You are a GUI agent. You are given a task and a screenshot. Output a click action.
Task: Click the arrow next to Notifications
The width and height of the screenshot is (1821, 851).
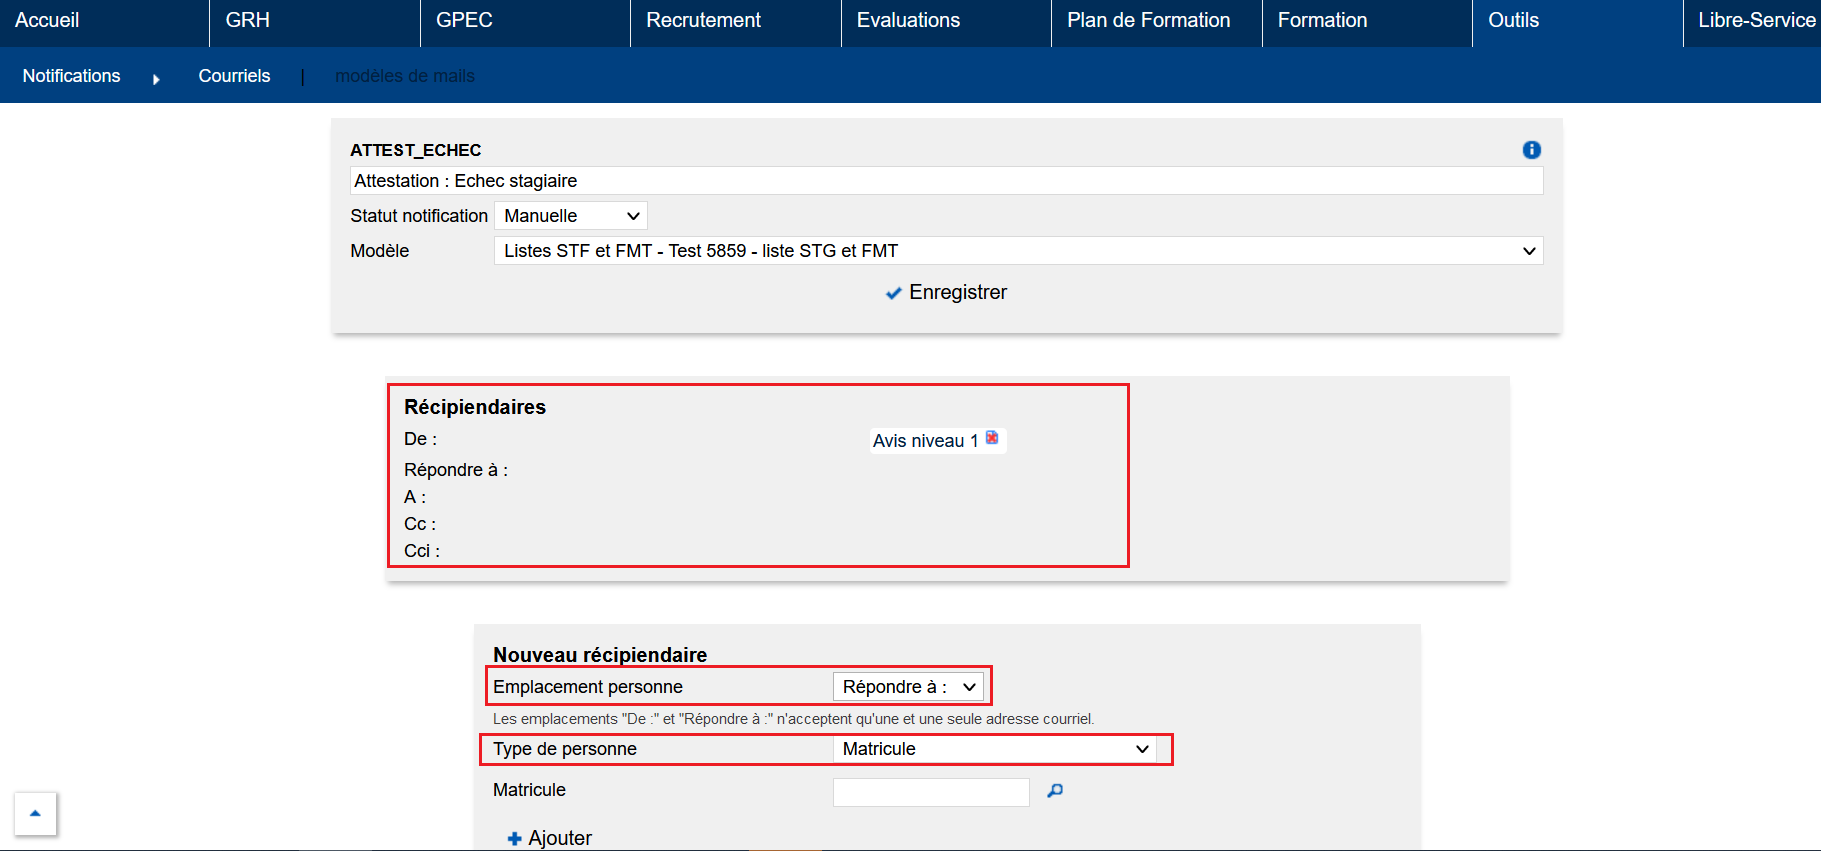(156, 79)
